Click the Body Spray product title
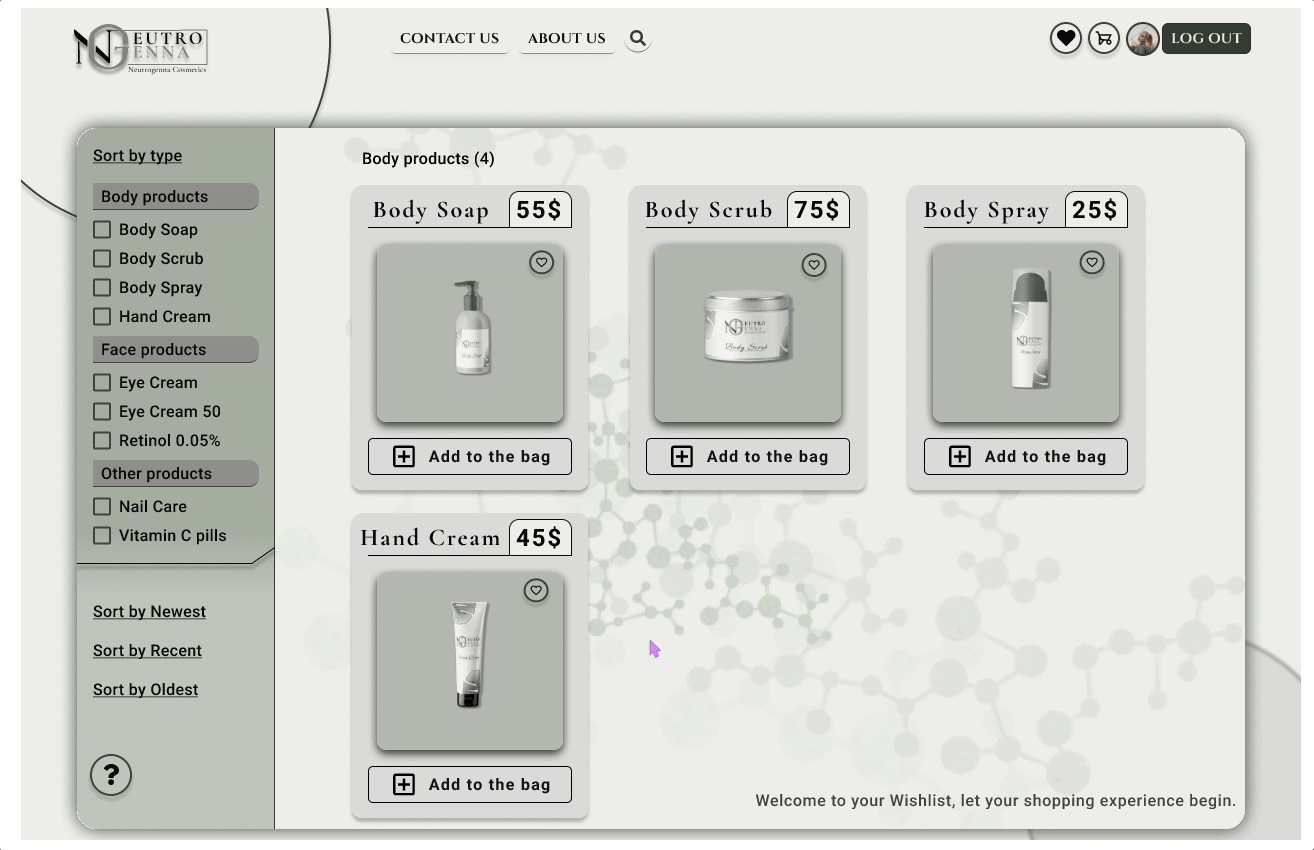1314x850 pixels. pyautogui.click(x=987, y=210)
